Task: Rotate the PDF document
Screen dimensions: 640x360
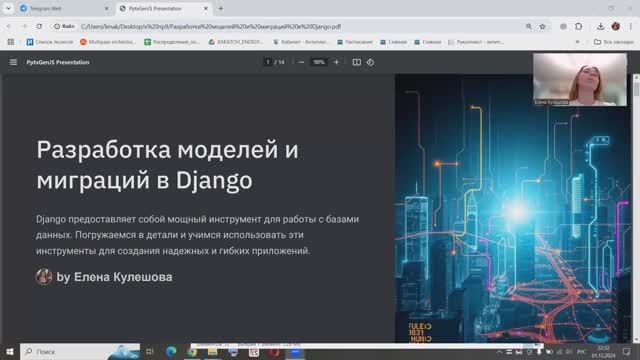Action: [370, 62]
